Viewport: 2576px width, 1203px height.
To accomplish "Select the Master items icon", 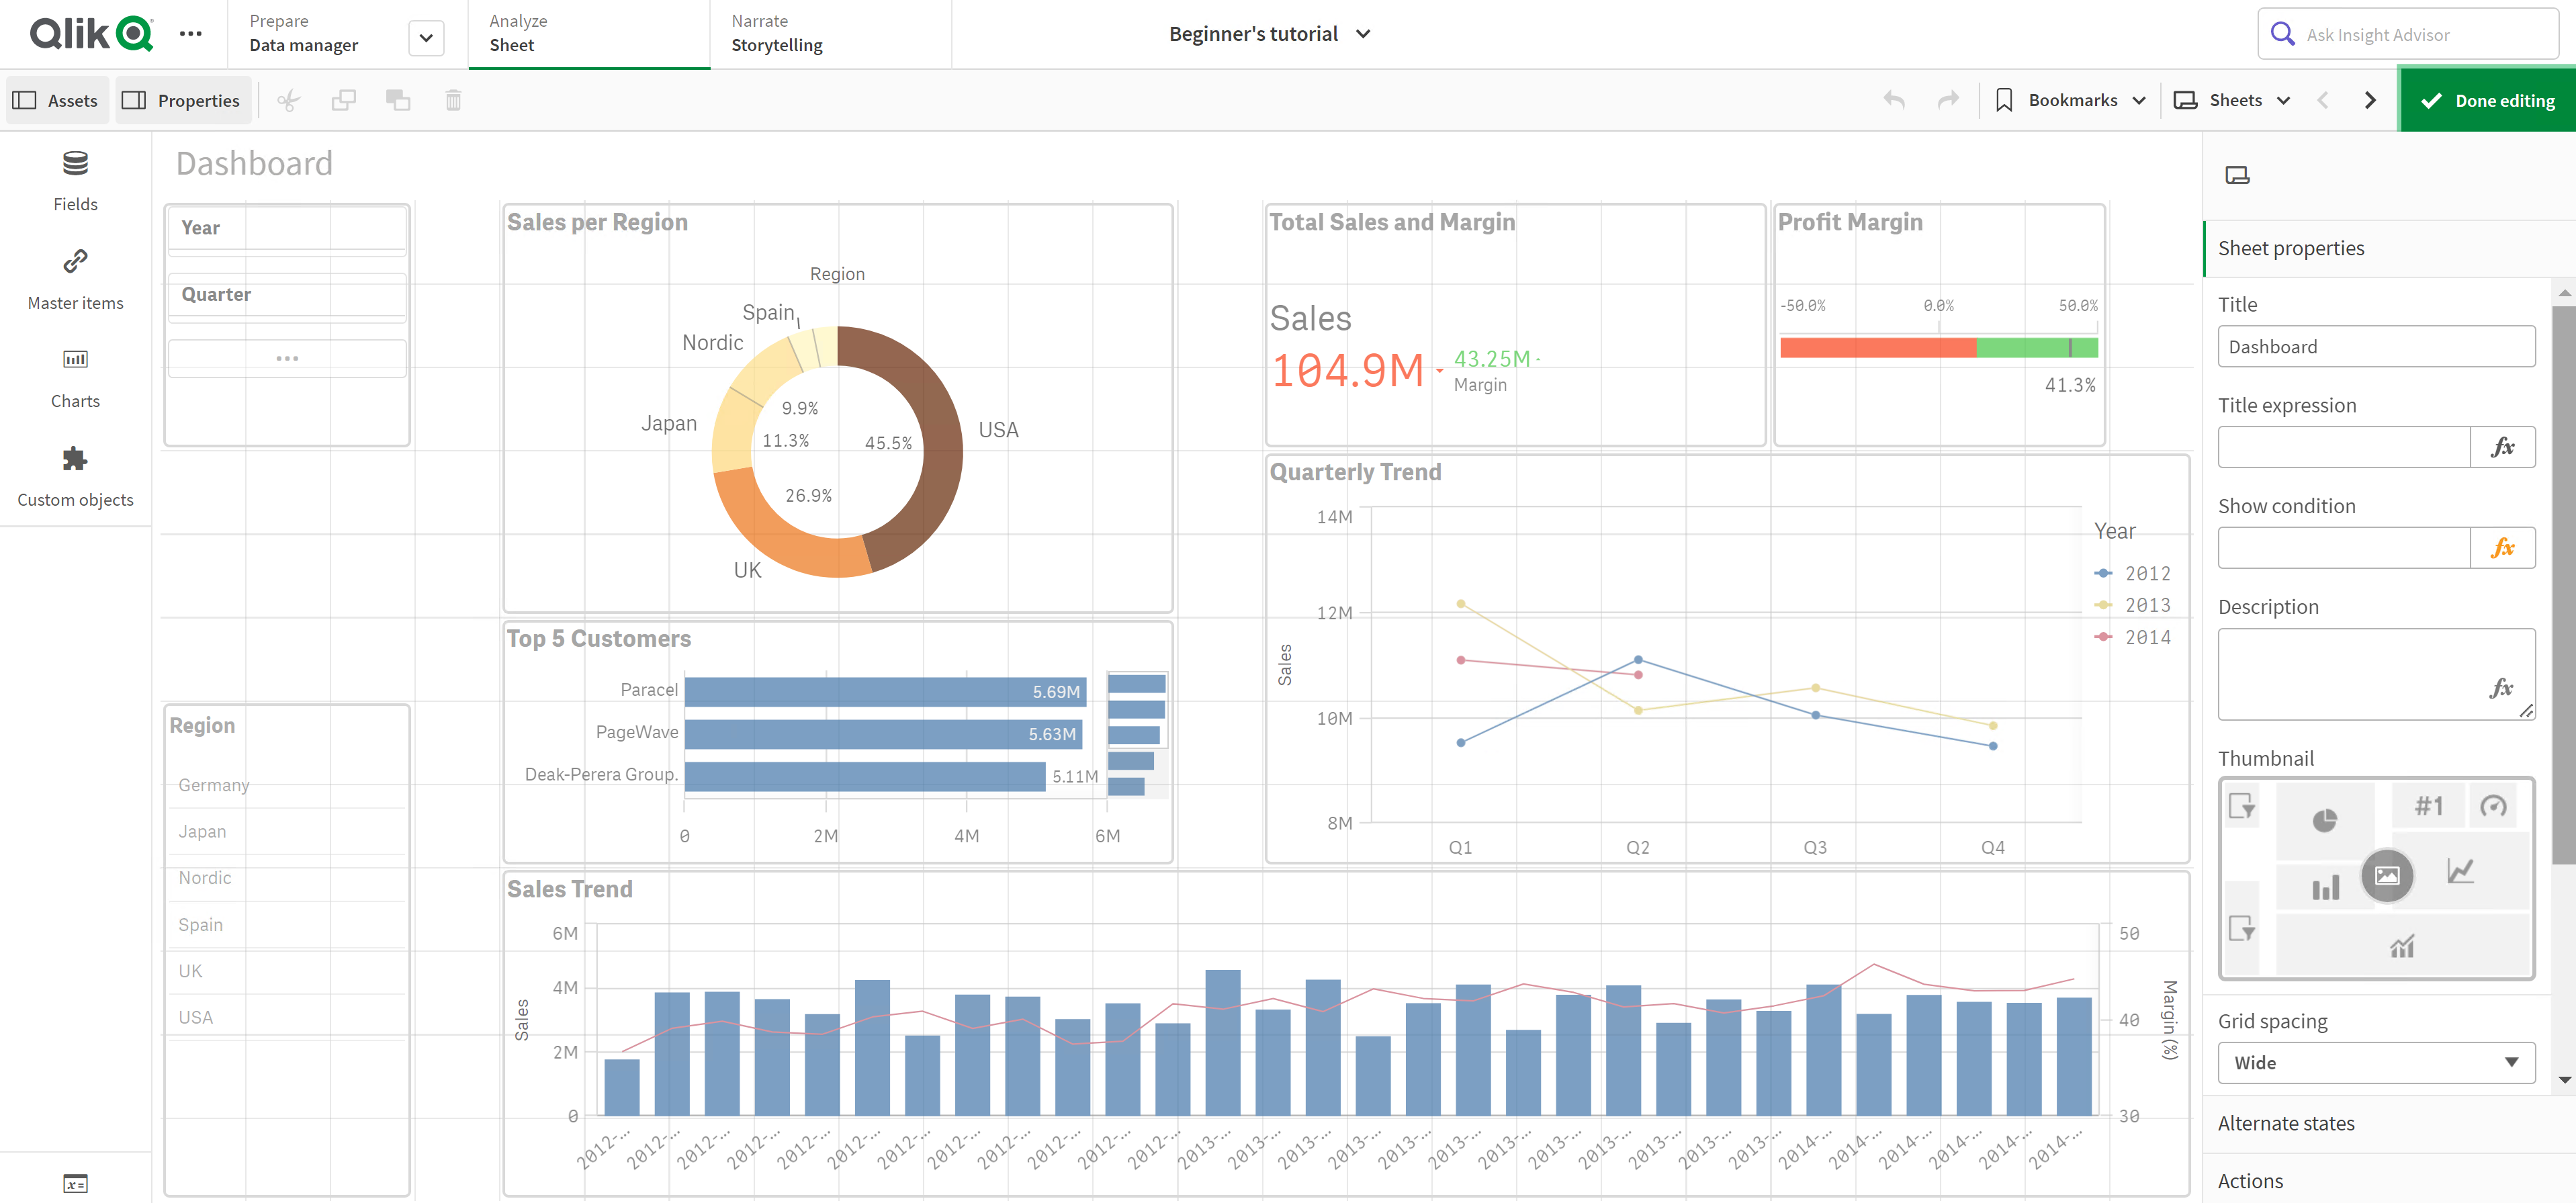I will [x=76, y=263].
